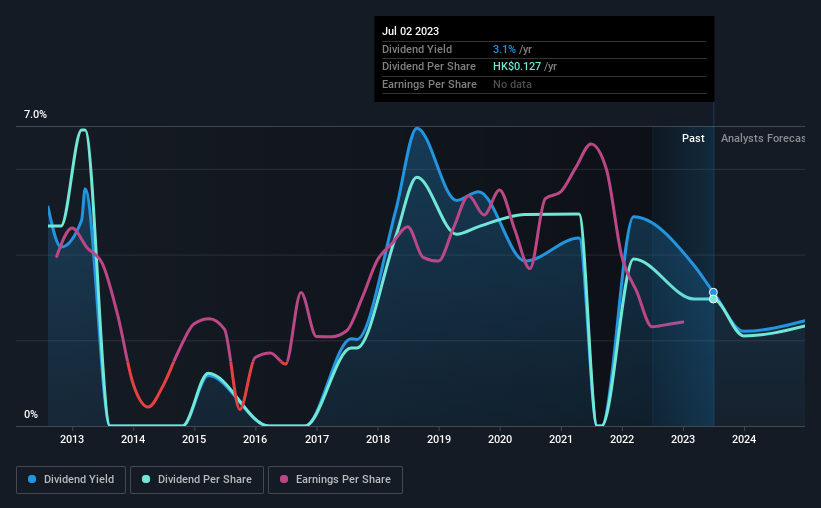
Task: Click the 7.0% y-axis label
Action: point(35,114)
